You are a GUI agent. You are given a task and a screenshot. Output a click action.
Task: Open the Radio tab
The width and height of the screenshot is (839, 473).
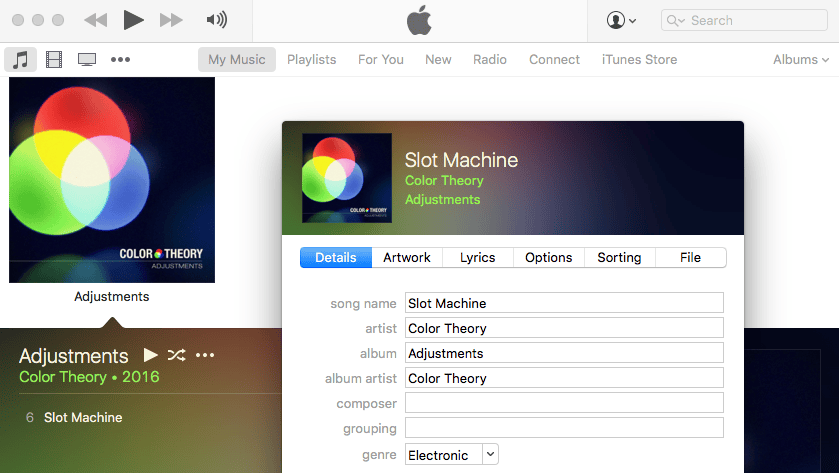tap(490, 59)
